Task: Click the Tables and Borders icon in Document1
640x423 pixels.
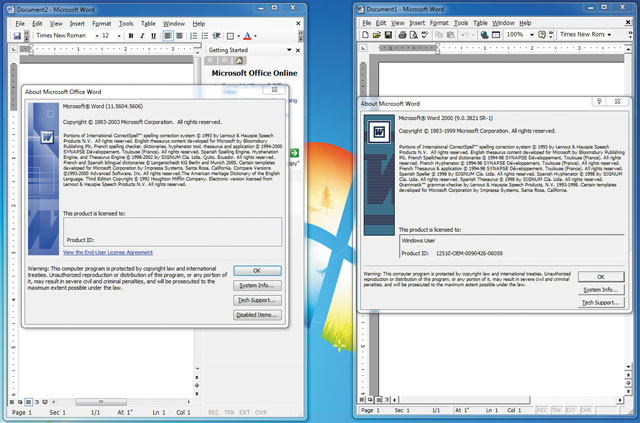Action: [496, 35]
